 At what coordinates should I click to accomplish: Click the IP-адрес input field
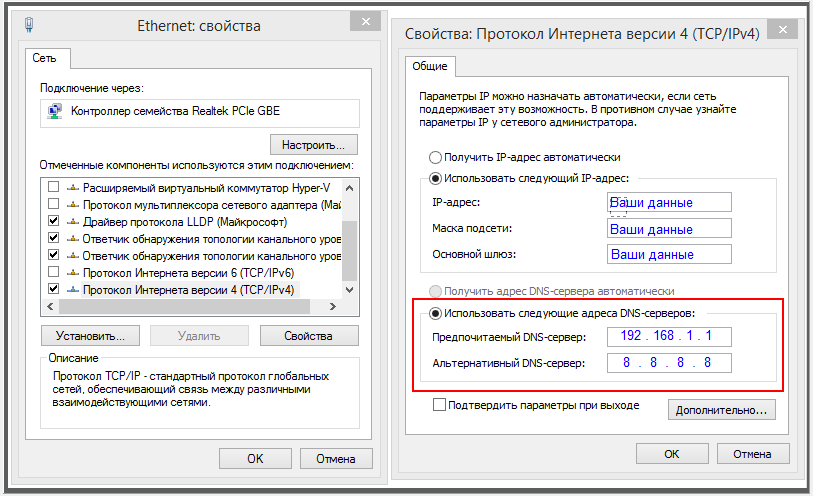click(669, 202)
